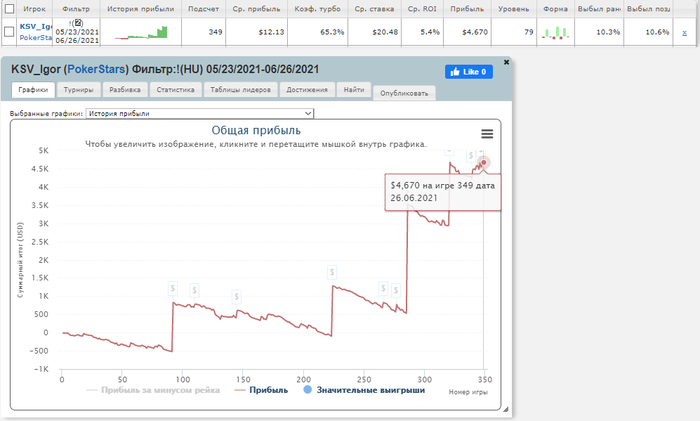Sort by Ср. прибыль column header

(x=257, y=8)
